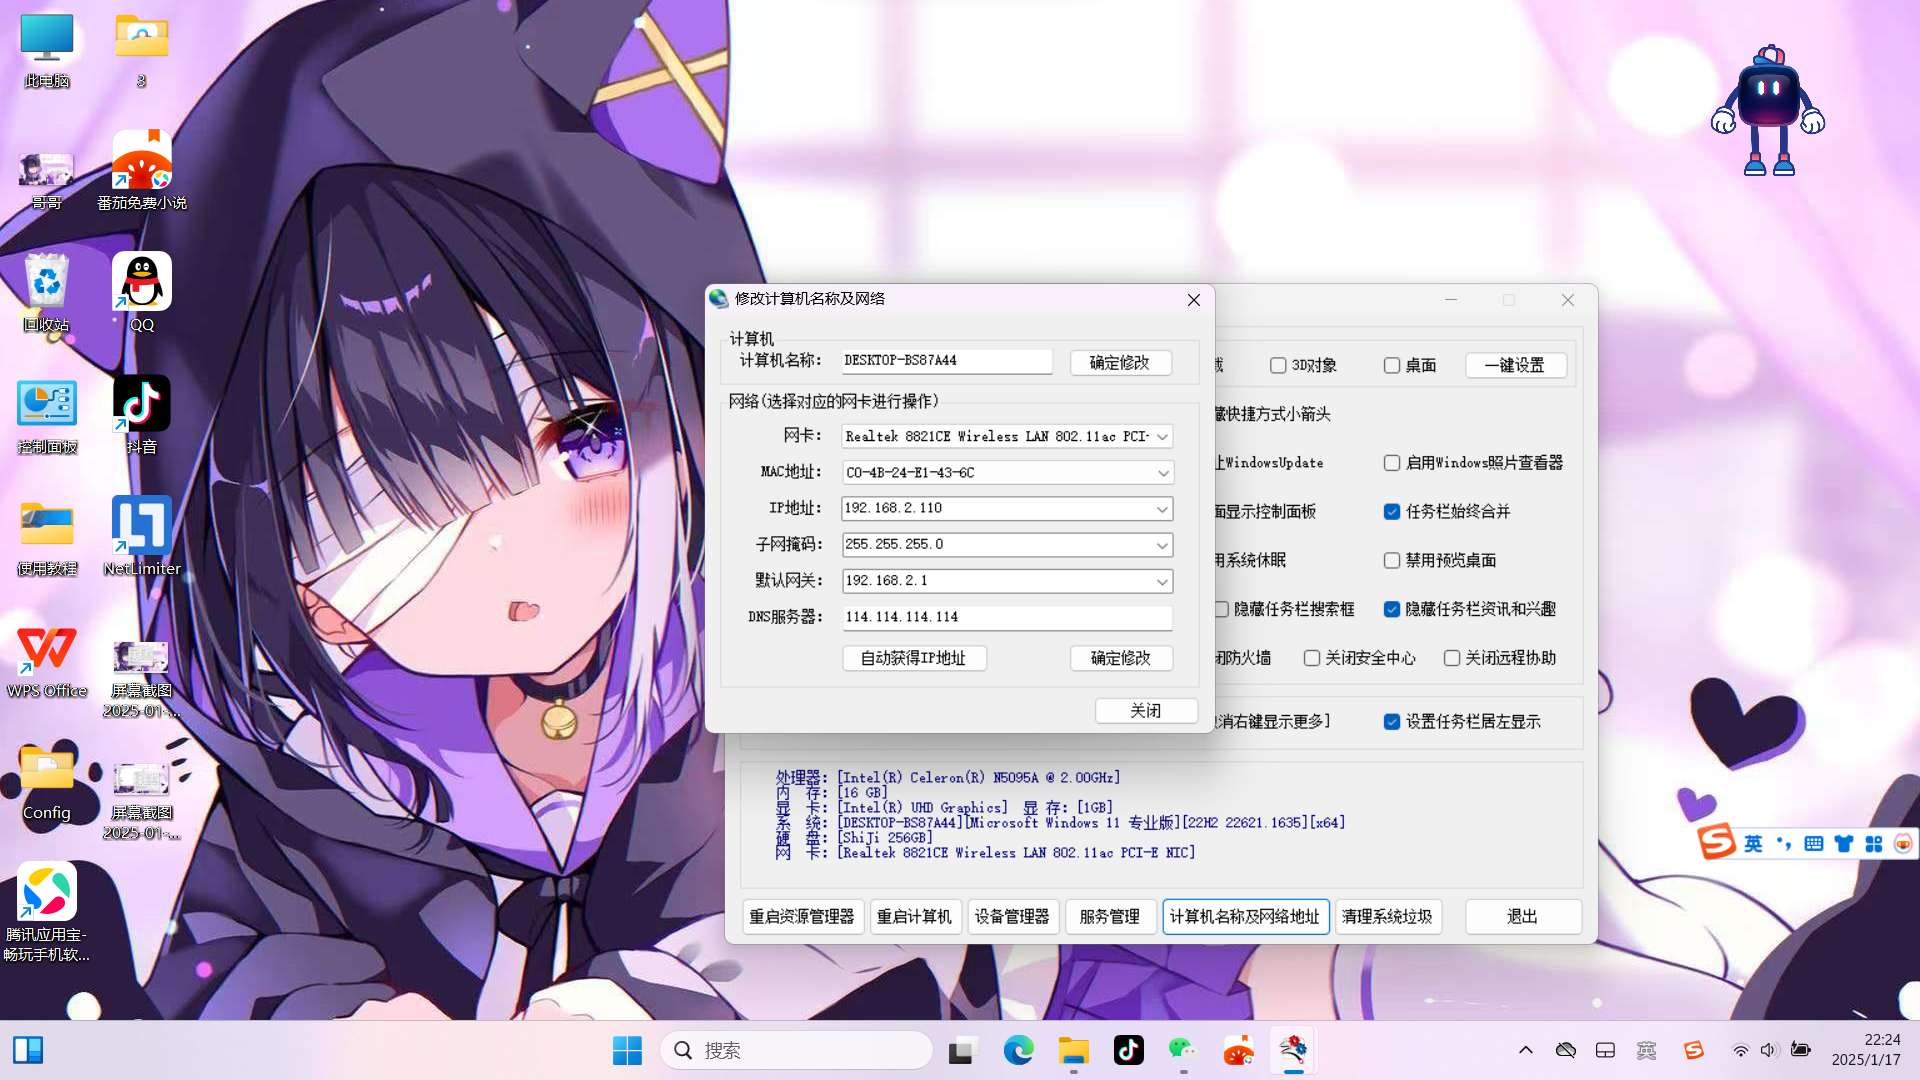Open the widgets panel on taskbar
Screen dimensions: 1920x1080
[x=28, y=1050]
